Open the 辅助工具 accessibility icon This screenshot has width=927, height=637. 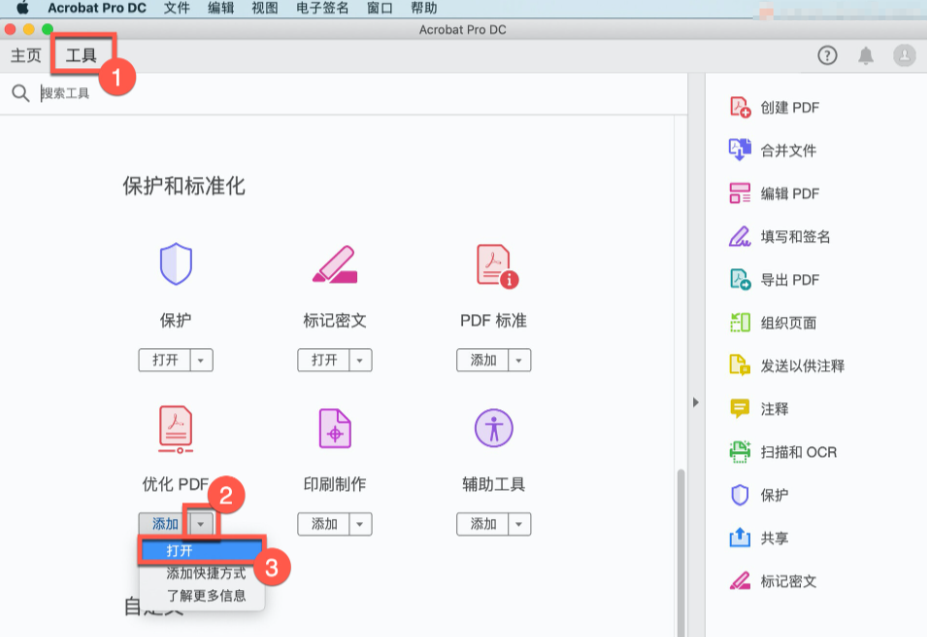tap(493, 427)
